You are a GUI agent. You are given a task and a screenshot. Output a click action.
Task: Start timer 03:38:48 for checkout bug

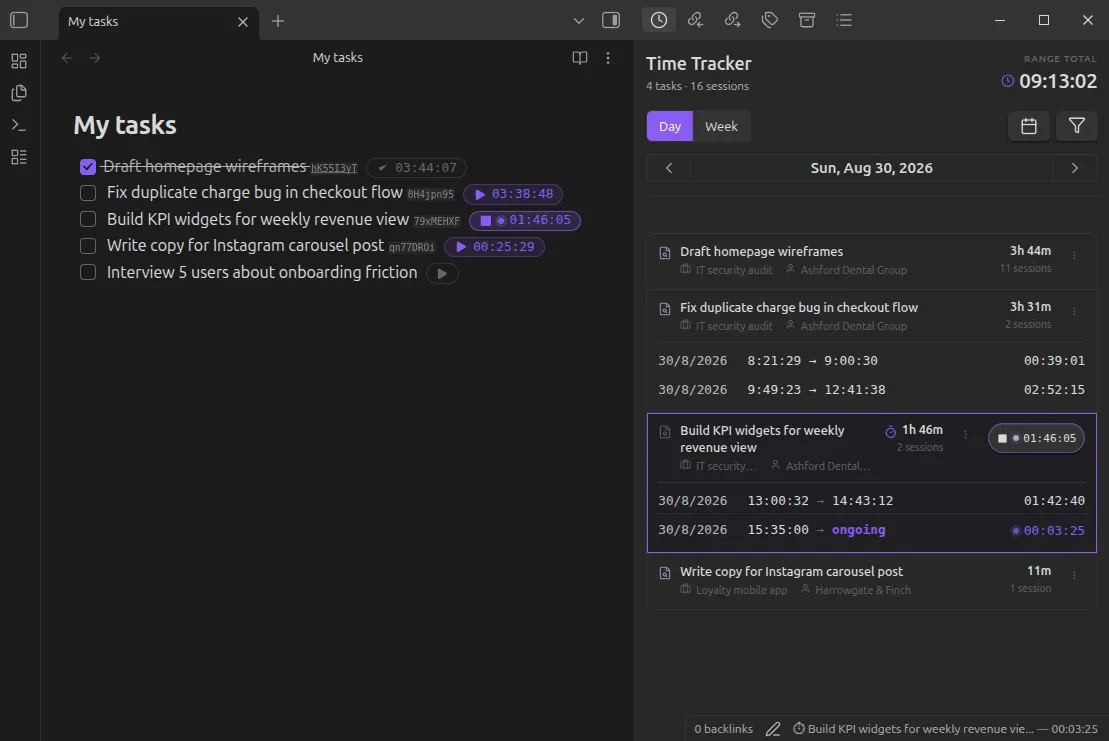point(513,194)
